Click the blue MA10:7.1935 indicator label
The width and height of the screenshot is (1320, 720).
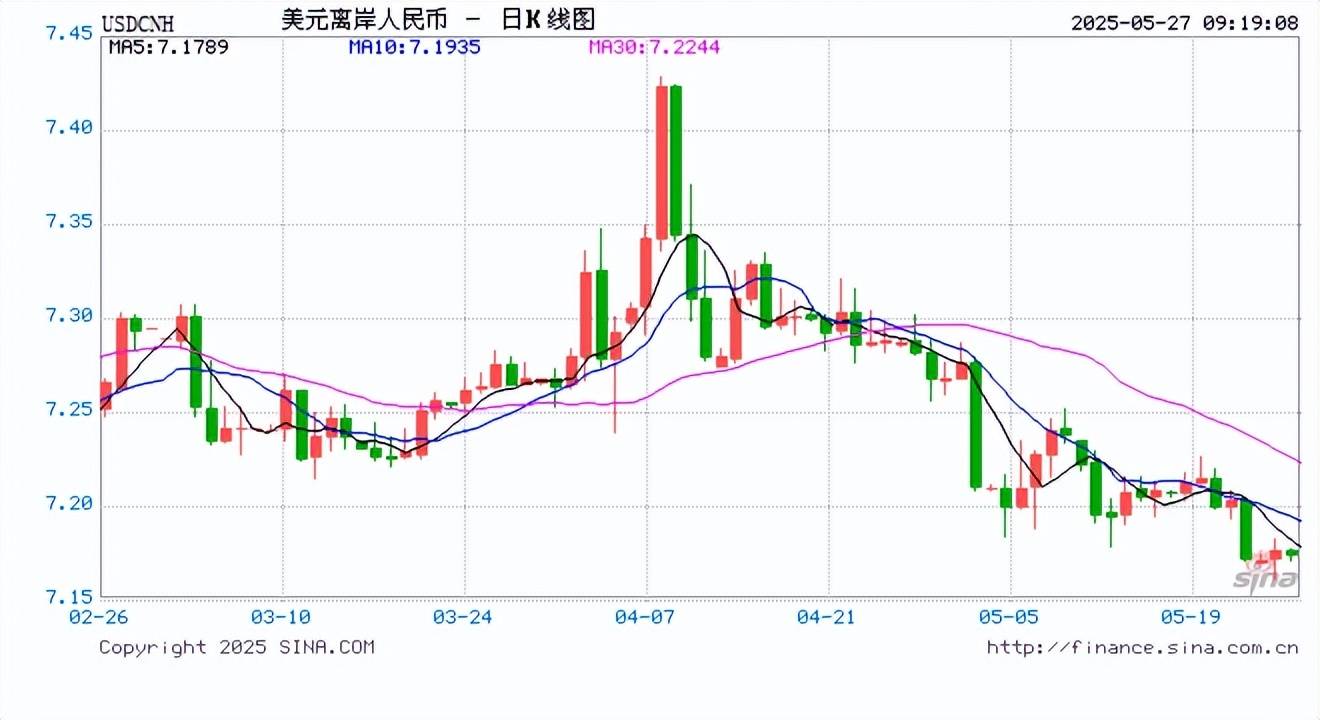pyautogui.click(x=412, y=47)
